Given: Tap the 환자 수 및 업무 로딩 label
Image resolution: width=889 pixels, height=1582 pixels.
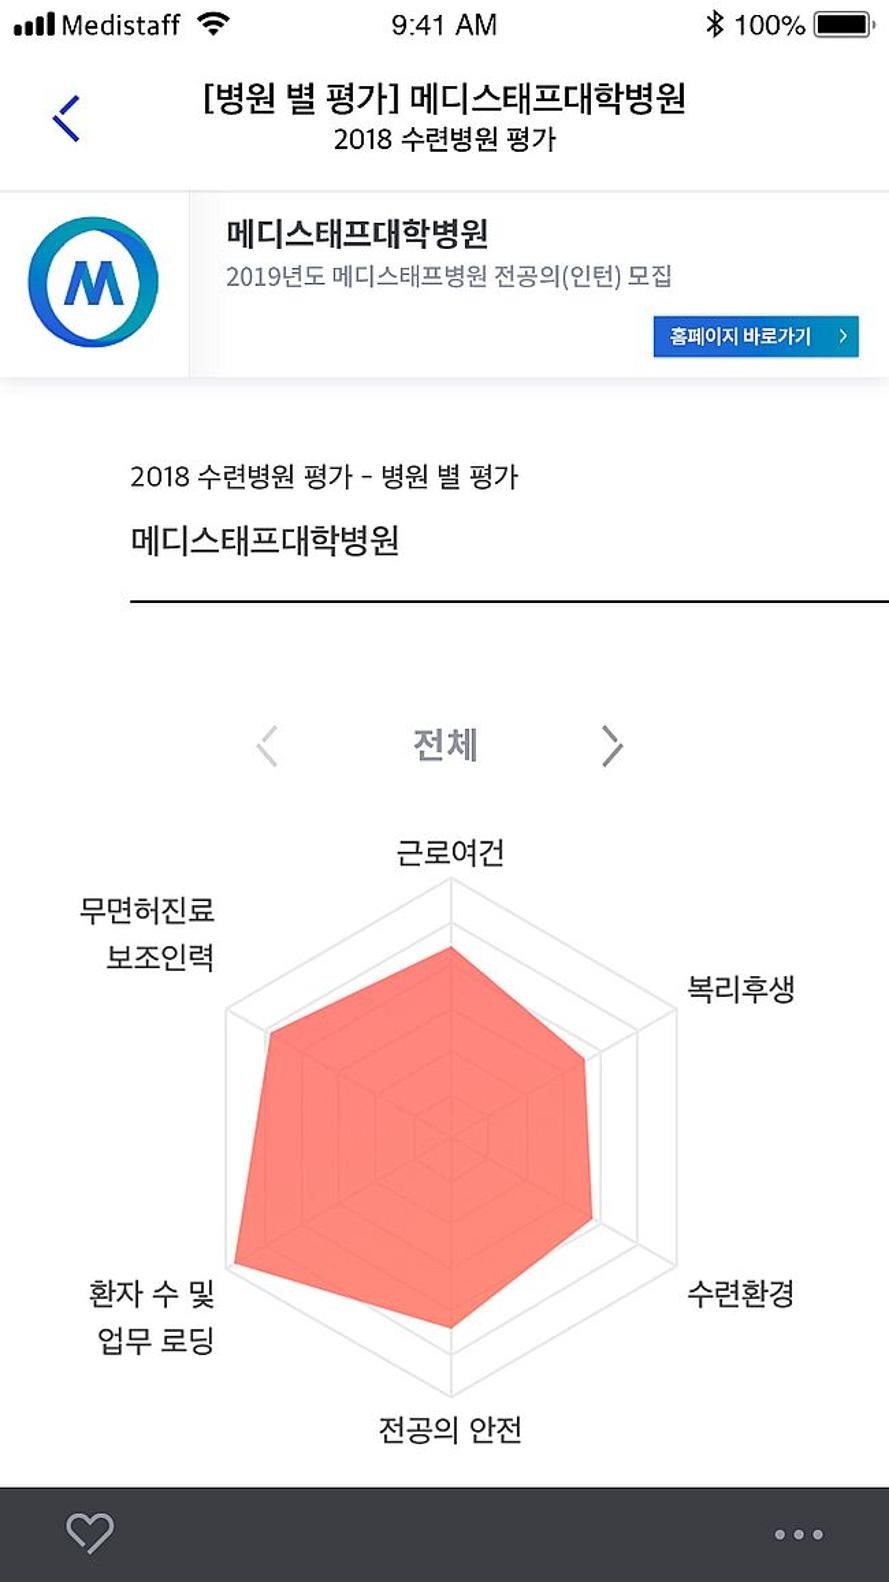Looking at the screenshot, I should pyautogui.click(x=154, y=1317).
